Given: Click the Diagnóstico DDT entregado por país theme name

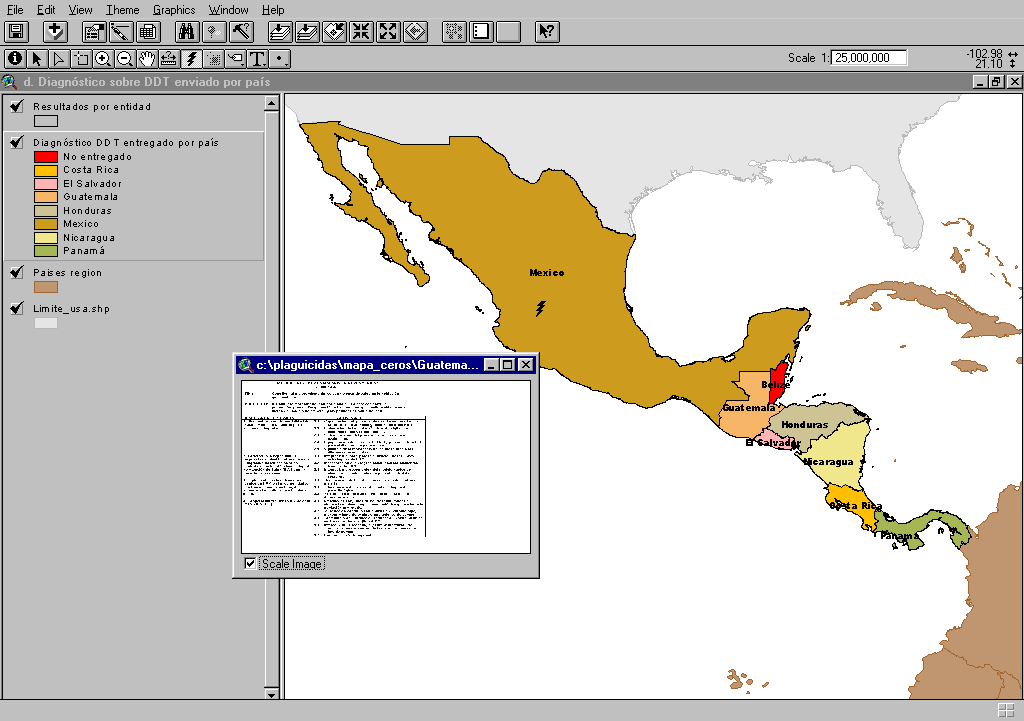Looking at the screenshot, I should click(126, 142).
